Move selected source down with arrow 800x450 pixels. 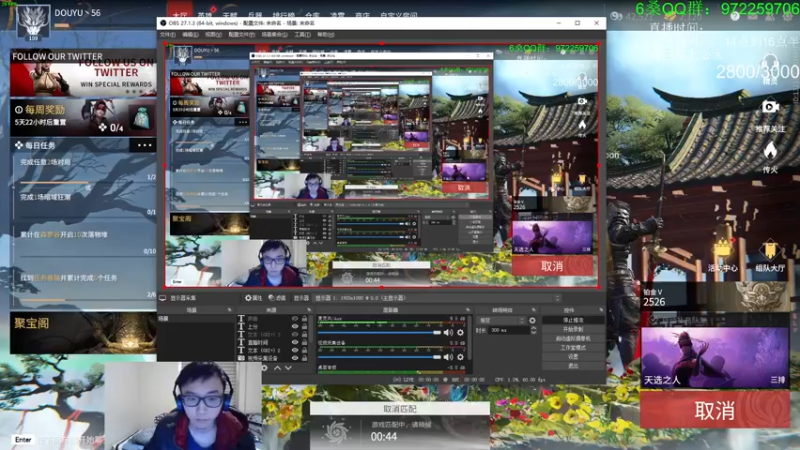pyautogui.click(x=288, y=367)
